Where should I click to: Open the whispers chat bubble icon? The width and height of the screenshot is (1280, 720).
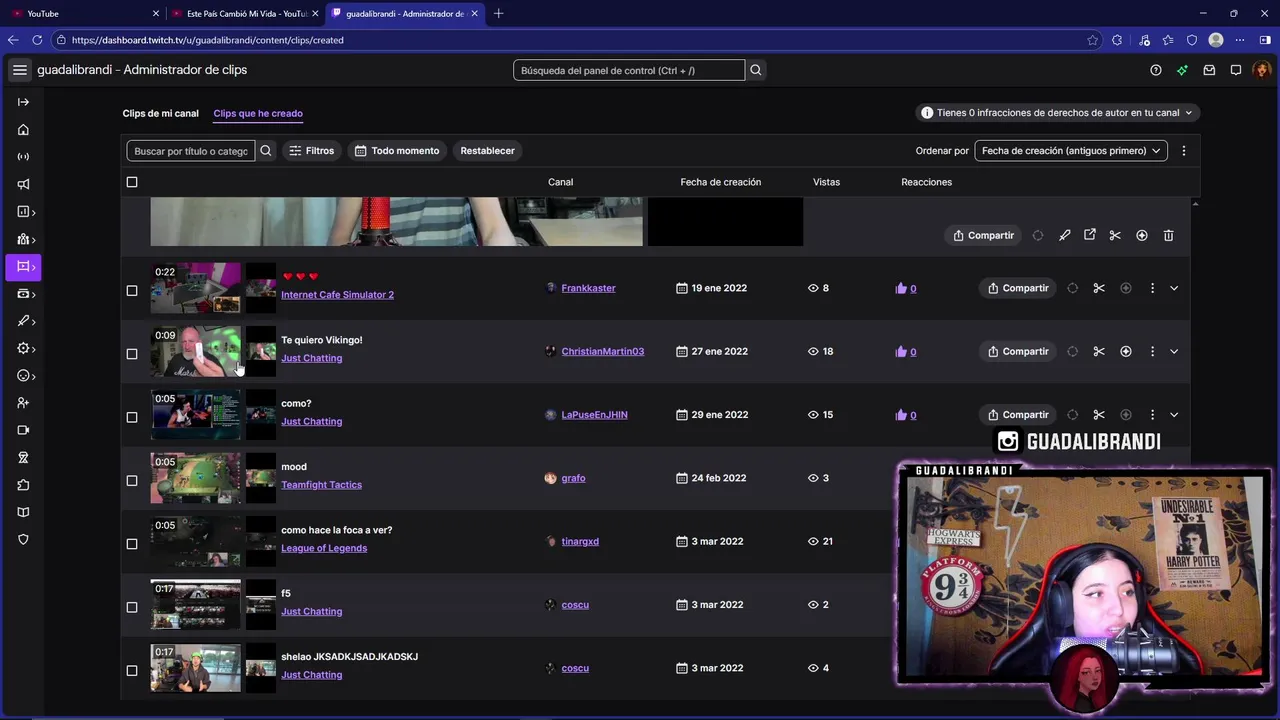coord(1236,70)
